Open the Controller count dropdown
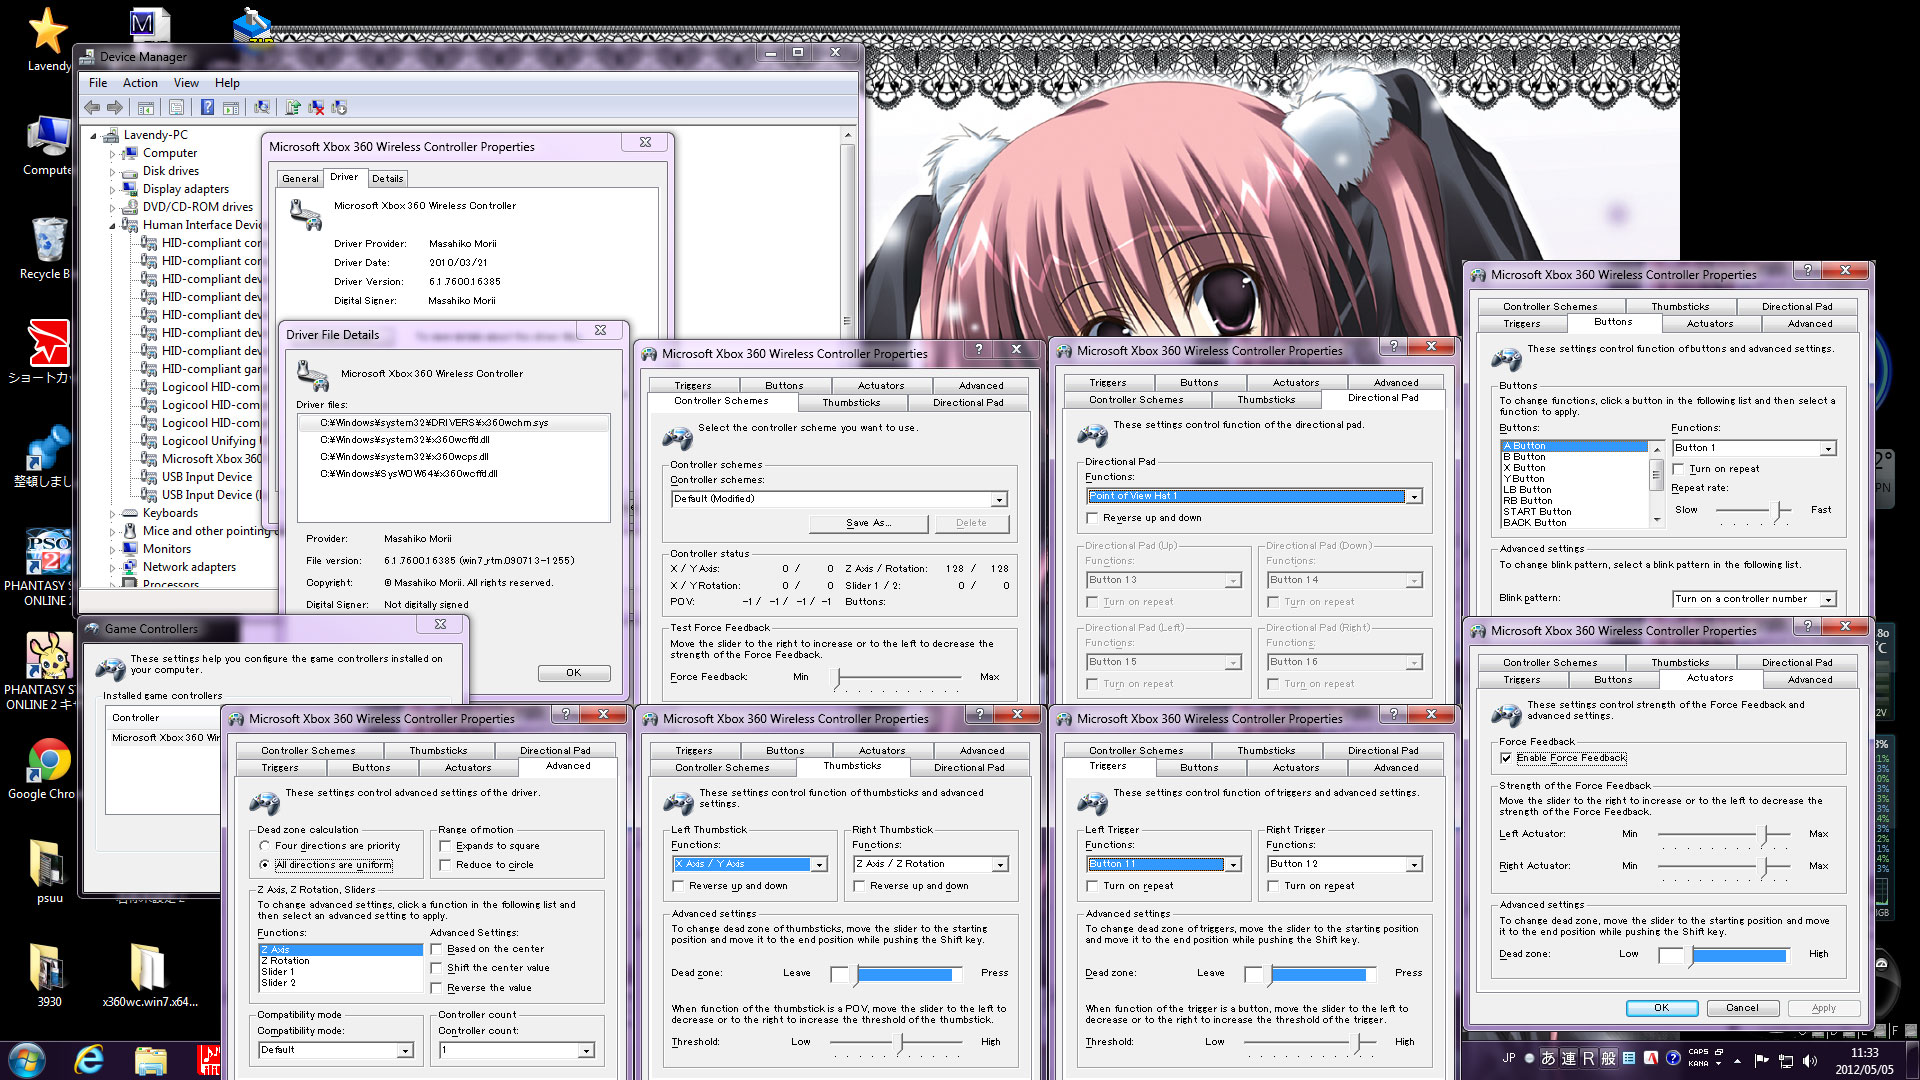1920x1080 pixels. tap(517, 1050)
